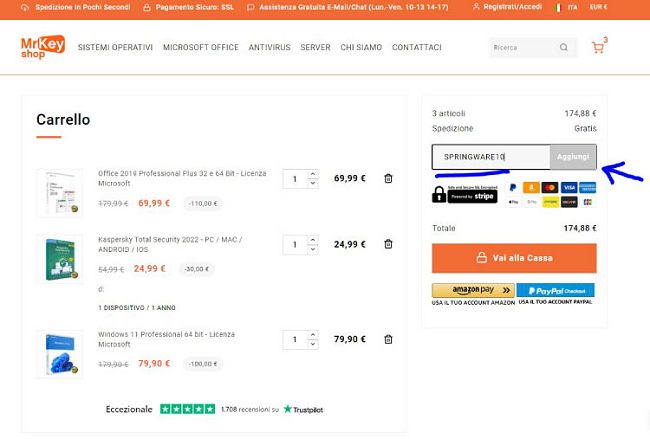Open the Kaspersky product thumbnail

pos(60,259)
